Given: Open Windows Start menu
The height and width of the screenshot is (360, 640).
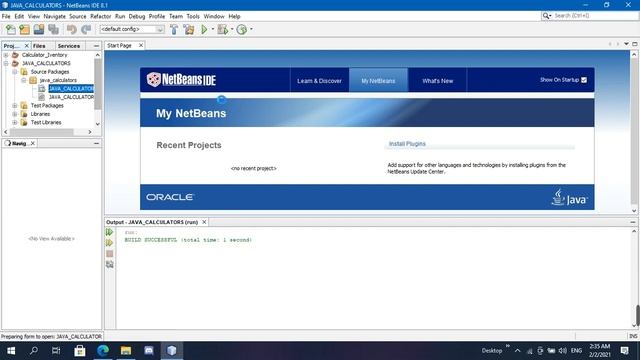Looking at the screenshot, I should (x=11, y=351).
